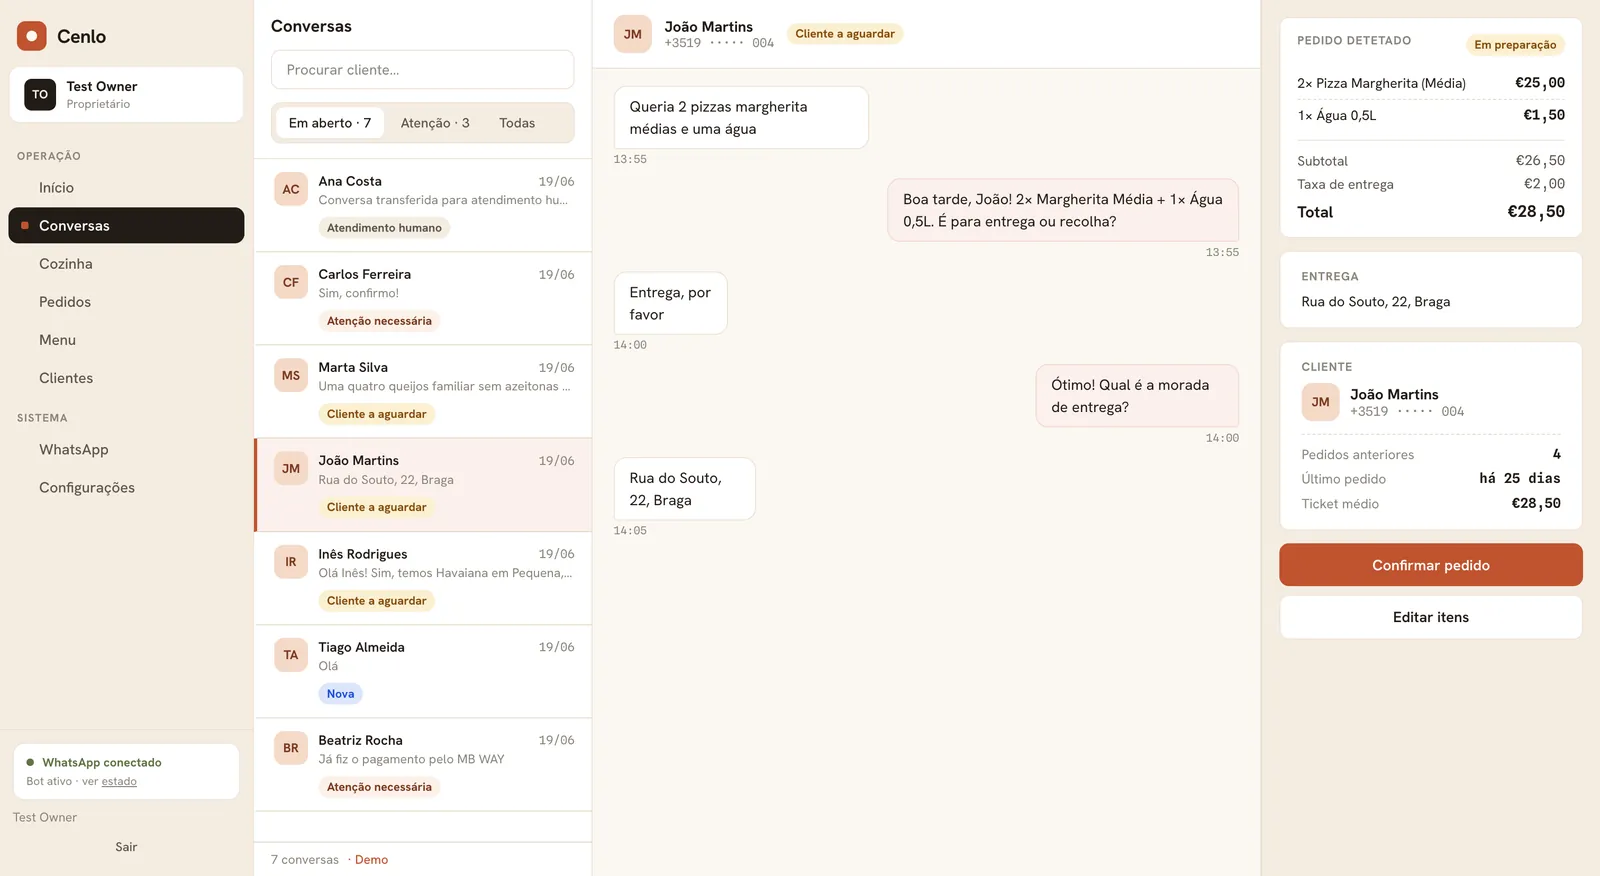The height and width of the screenshot is (876, 1600).
Task: Click the JM avatar in the Cliente card
Action: point(1321,402)
